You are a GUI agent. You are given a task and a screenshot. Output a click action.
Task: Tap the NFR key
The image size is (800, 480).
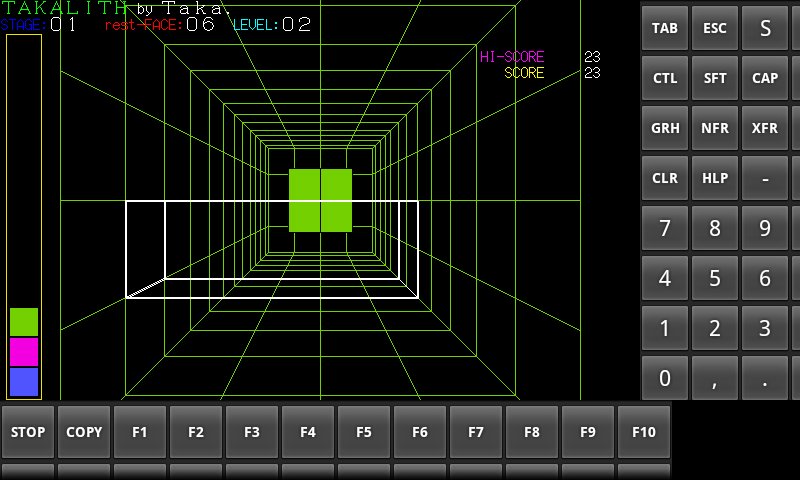(x=714, y=128)
